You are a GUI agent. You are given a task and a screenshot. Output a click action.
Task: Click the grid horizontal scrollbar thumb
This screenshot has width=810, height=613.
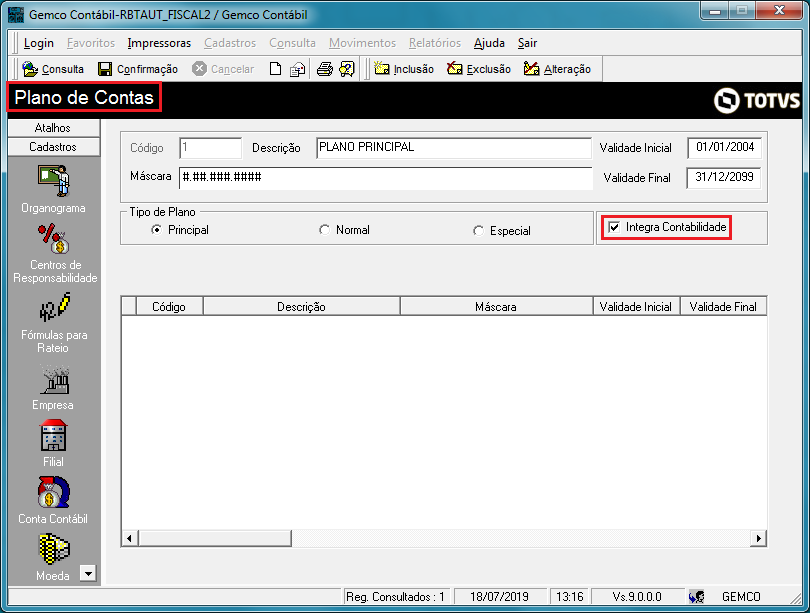(x=215, y=539)
